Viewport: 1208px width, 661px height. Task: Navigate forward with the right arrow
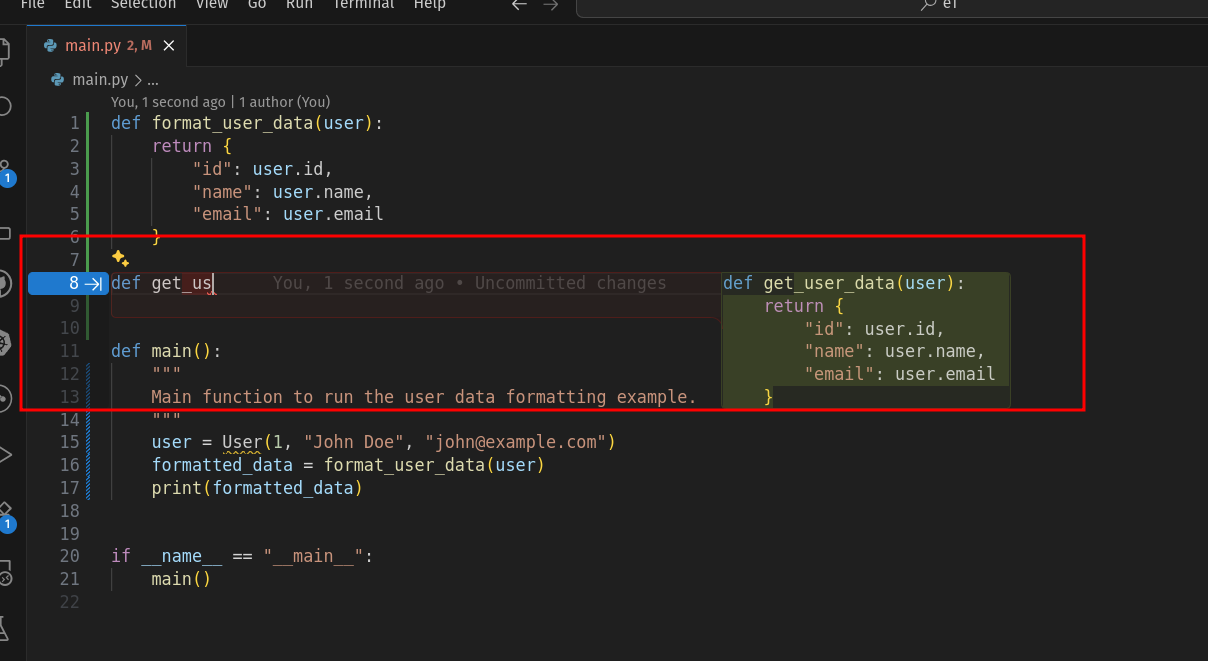[x=550, y=5]
